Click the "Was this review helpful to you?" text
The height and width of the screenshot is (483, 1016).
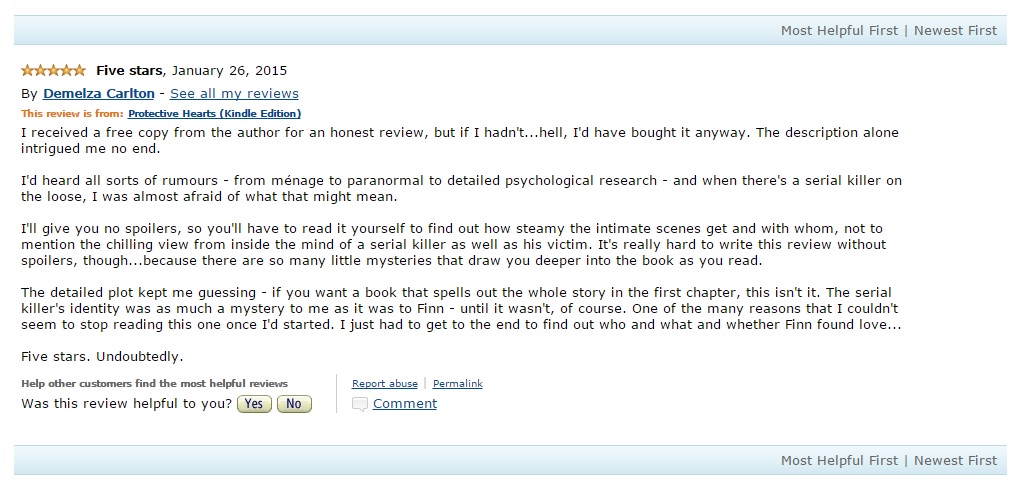click(x=127, y=404)
